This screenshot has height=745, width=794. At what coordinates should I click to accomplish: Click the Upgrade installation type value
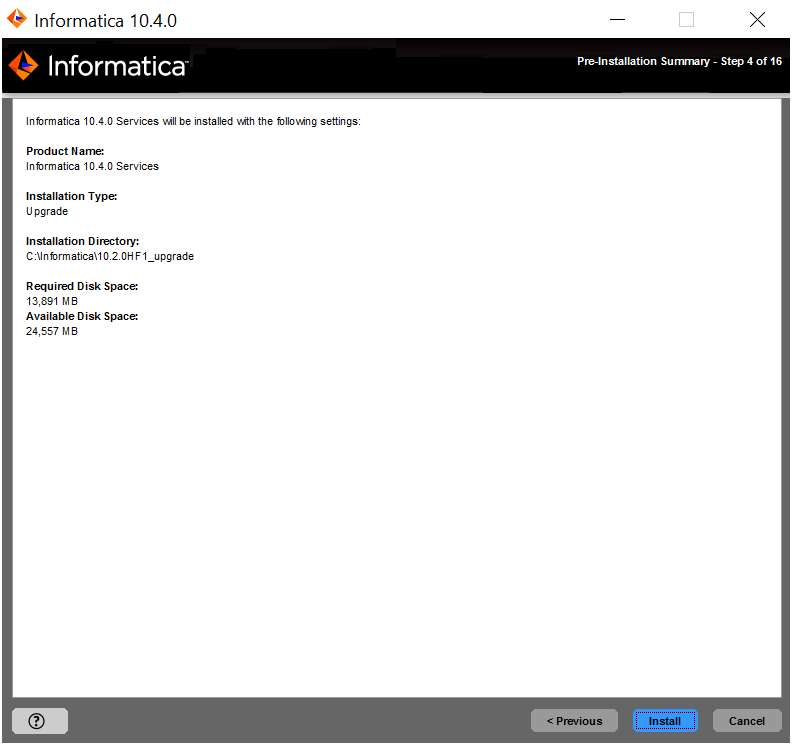tap(47, 211)
